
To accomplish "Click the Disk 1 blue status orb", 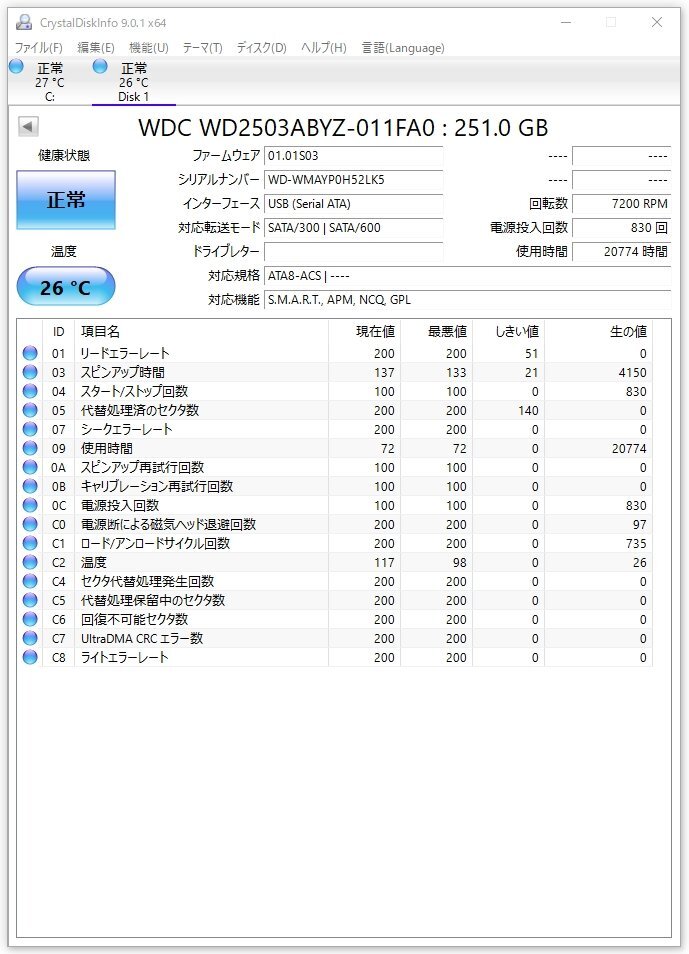I will [100, 66].
